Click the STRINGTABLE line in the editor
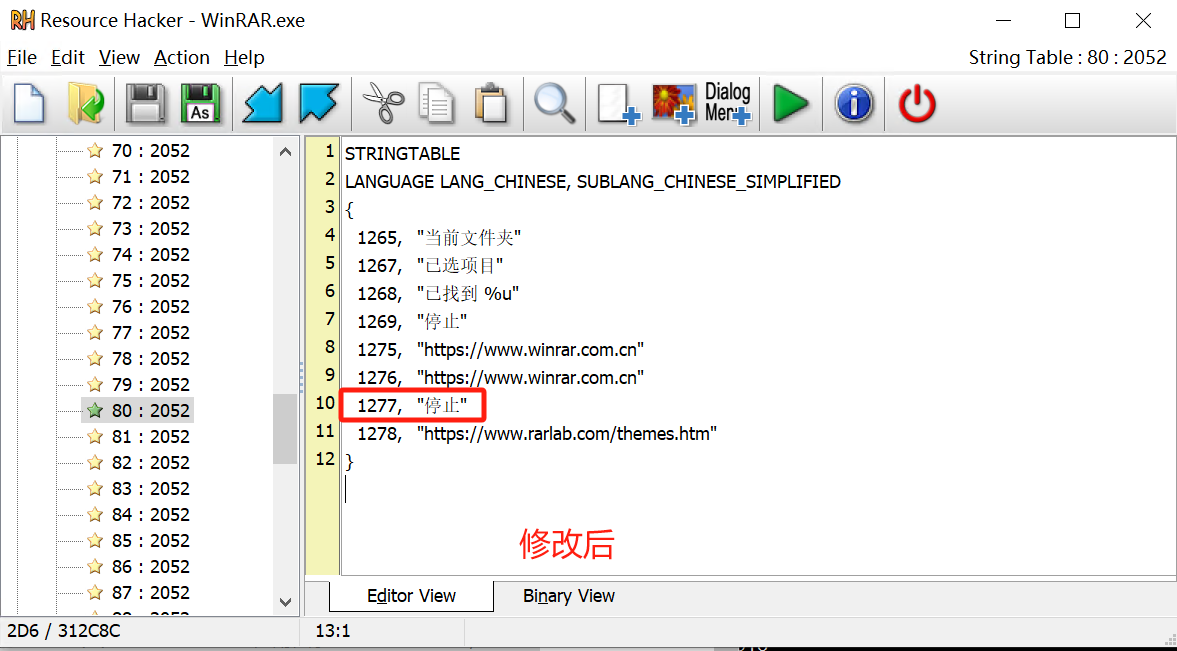Viewport: 1177px width, 651px height. (x=402, y=154)
